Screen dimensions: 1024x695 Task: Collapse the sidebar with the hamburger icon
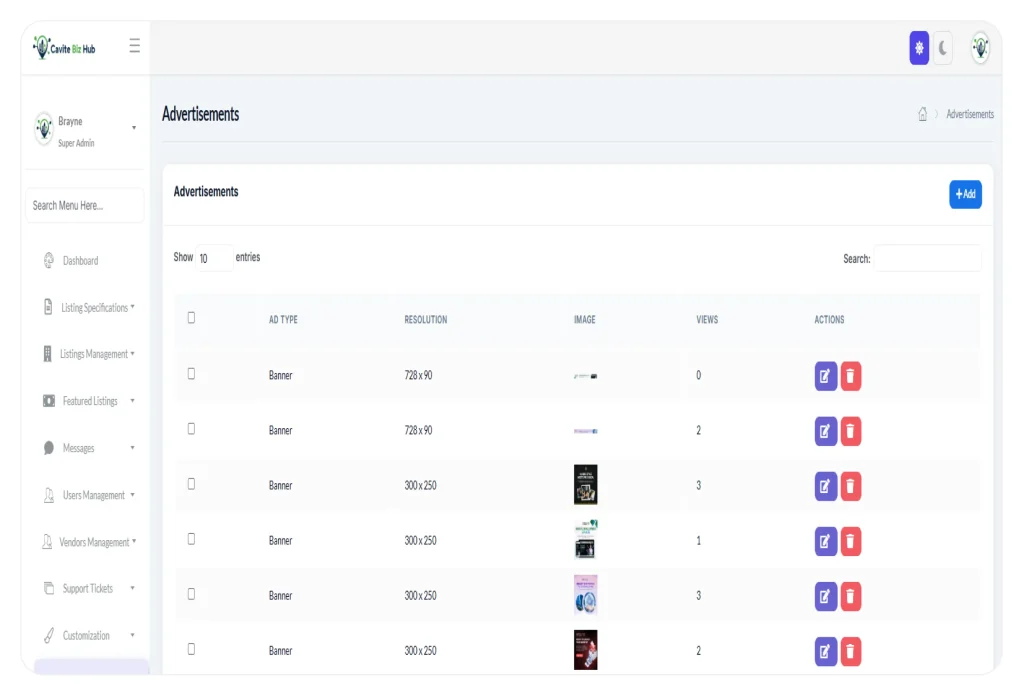pyautogui.click(x=135, y=46)
